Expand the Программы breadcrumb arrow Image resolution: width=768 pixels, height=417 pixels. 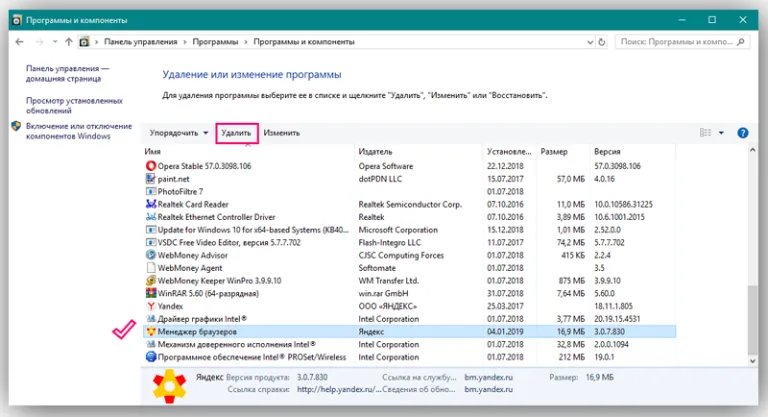[x=245, y=42]
